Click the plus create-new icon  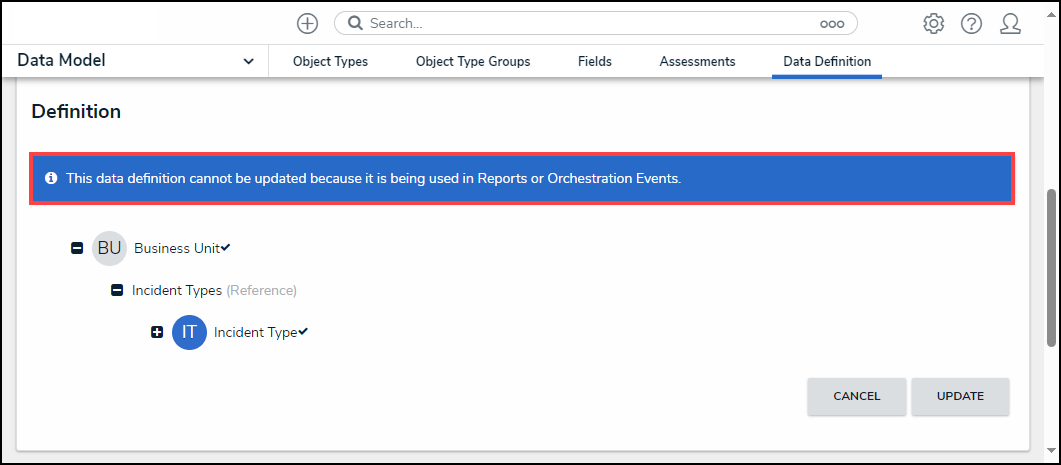click(x=308, y=23)
